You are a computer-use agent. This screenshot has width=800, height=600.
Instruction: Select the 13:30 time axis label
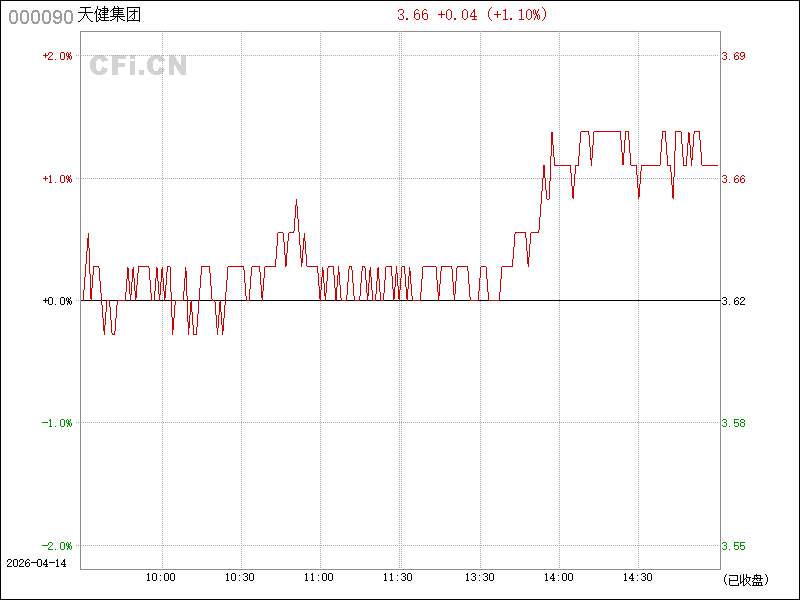480,577
